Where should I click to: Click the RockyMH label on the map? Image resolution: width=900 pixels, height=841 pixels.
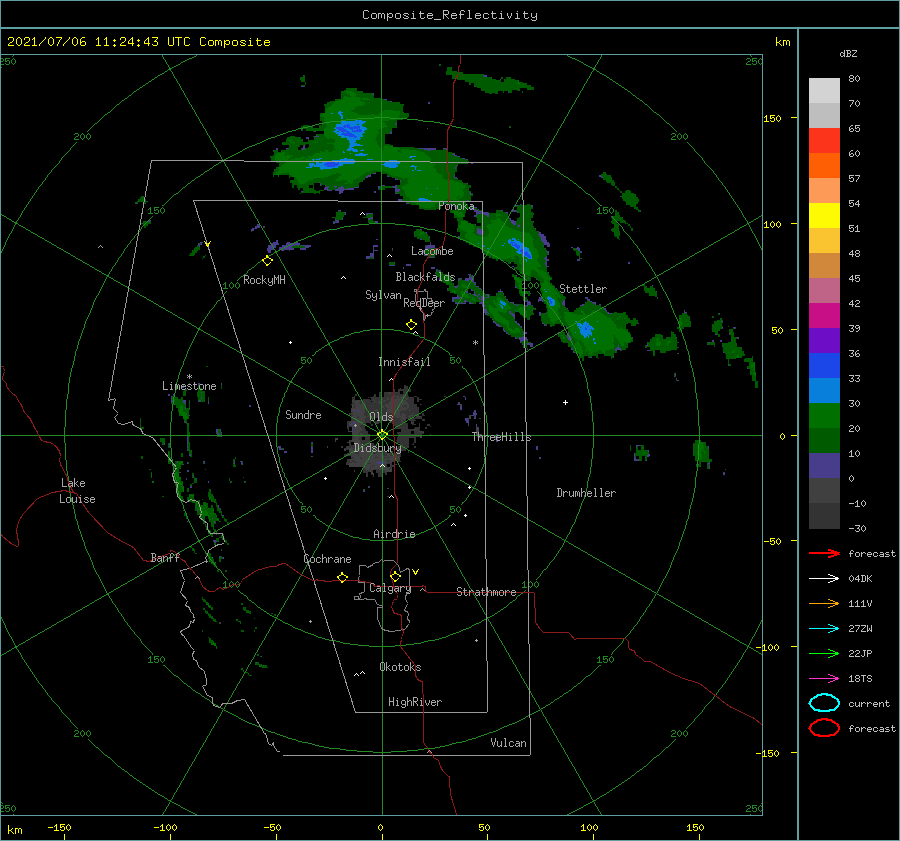tap(264, 280)
